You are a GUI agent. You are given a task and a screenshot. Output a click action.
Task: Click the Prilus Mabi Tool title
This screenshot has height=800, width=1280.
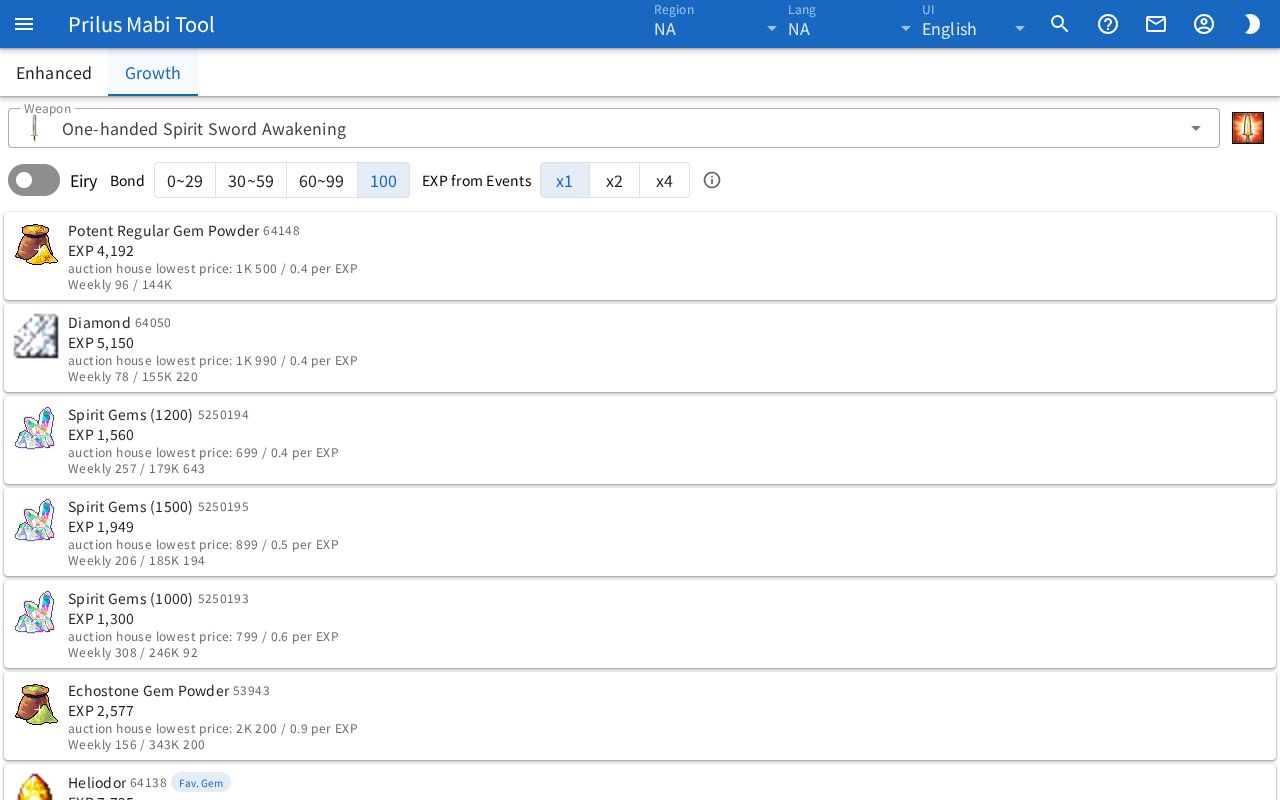click(x=141, y=24)
